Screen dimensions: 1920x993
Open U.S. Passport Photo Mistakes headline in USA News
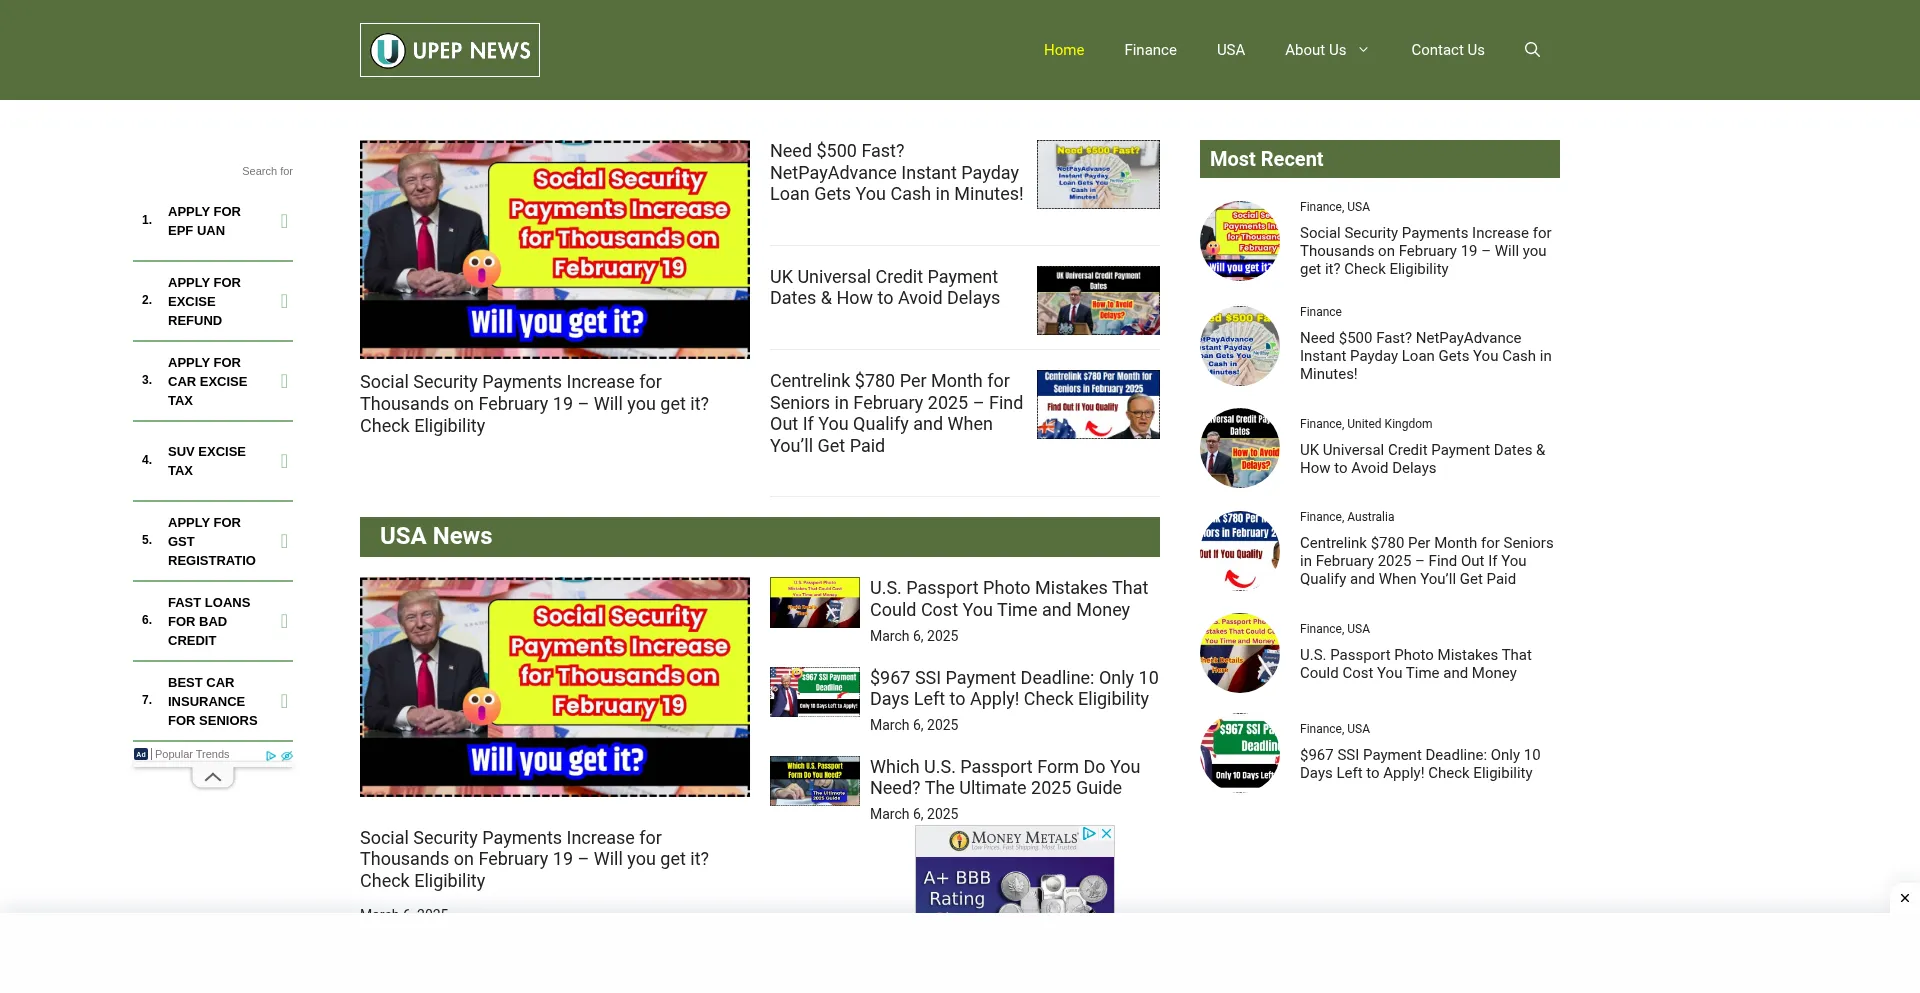point(1009,599)
